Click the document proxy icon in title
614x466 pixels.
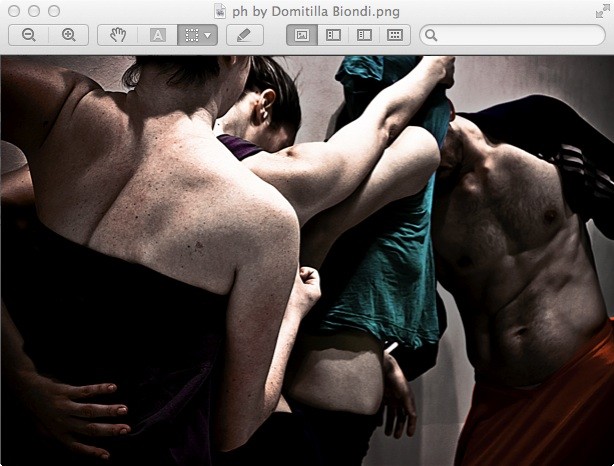coord(220,11)
